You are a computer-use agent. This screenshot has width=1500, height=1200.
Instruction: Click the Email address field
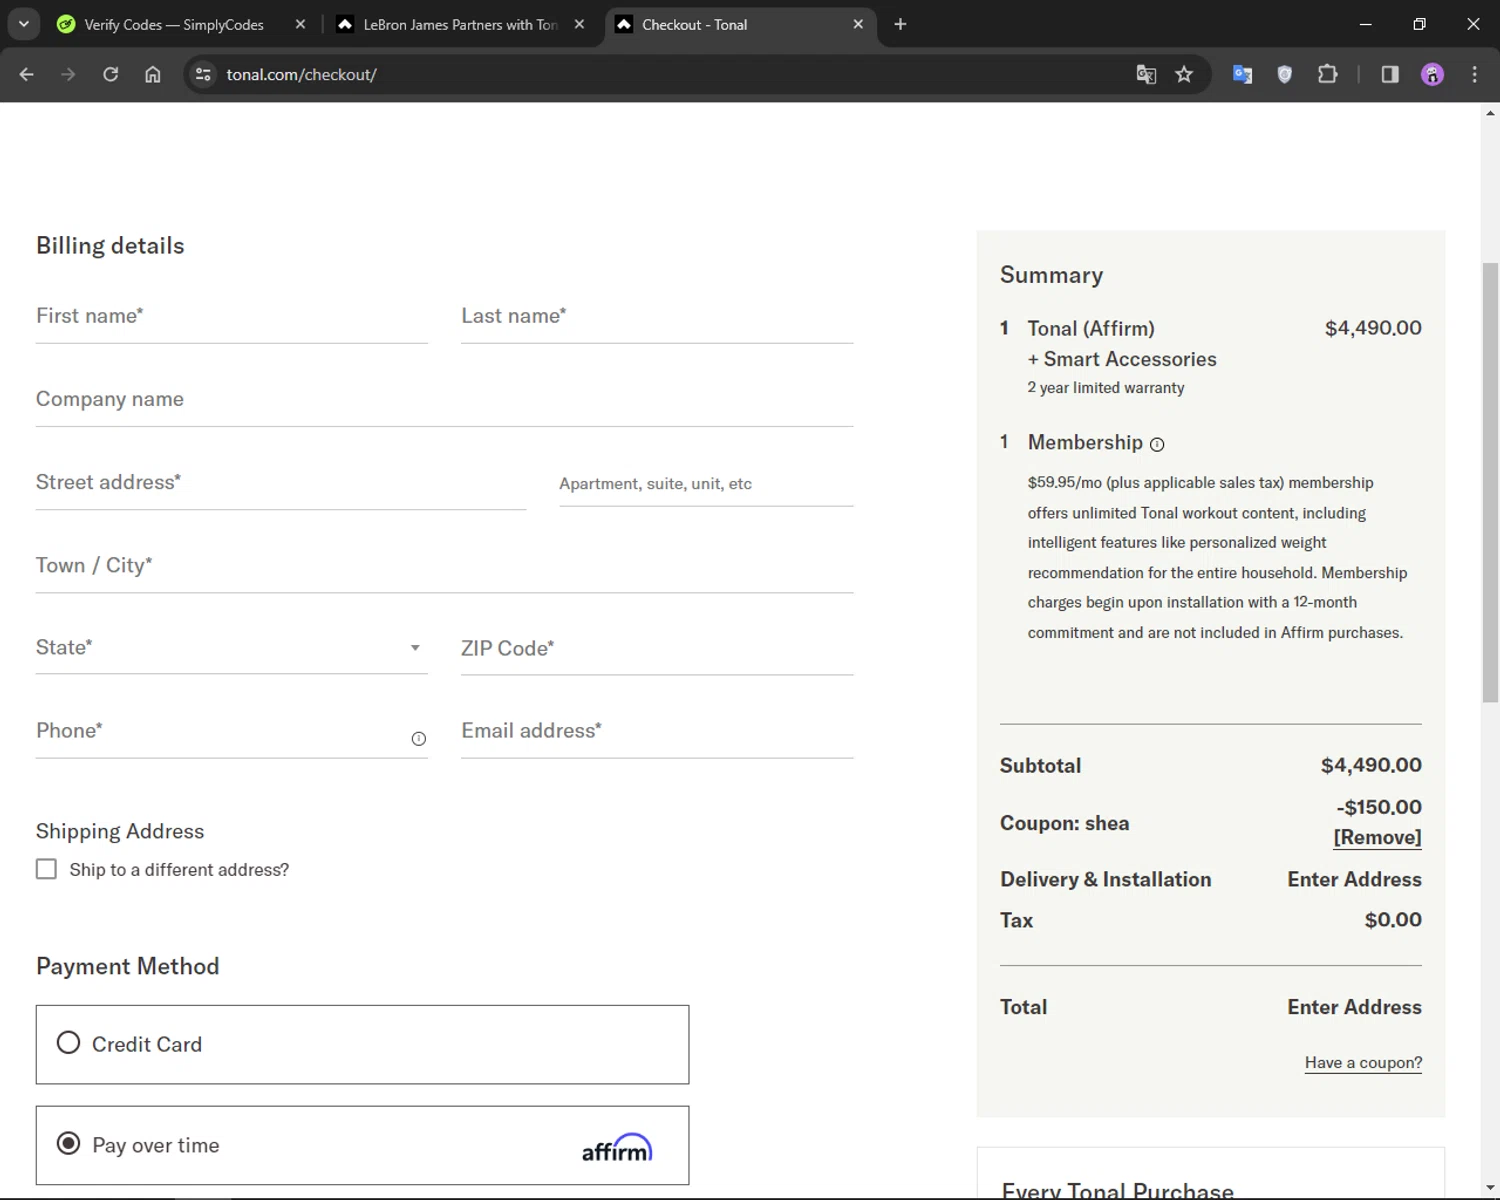(657, 732)
